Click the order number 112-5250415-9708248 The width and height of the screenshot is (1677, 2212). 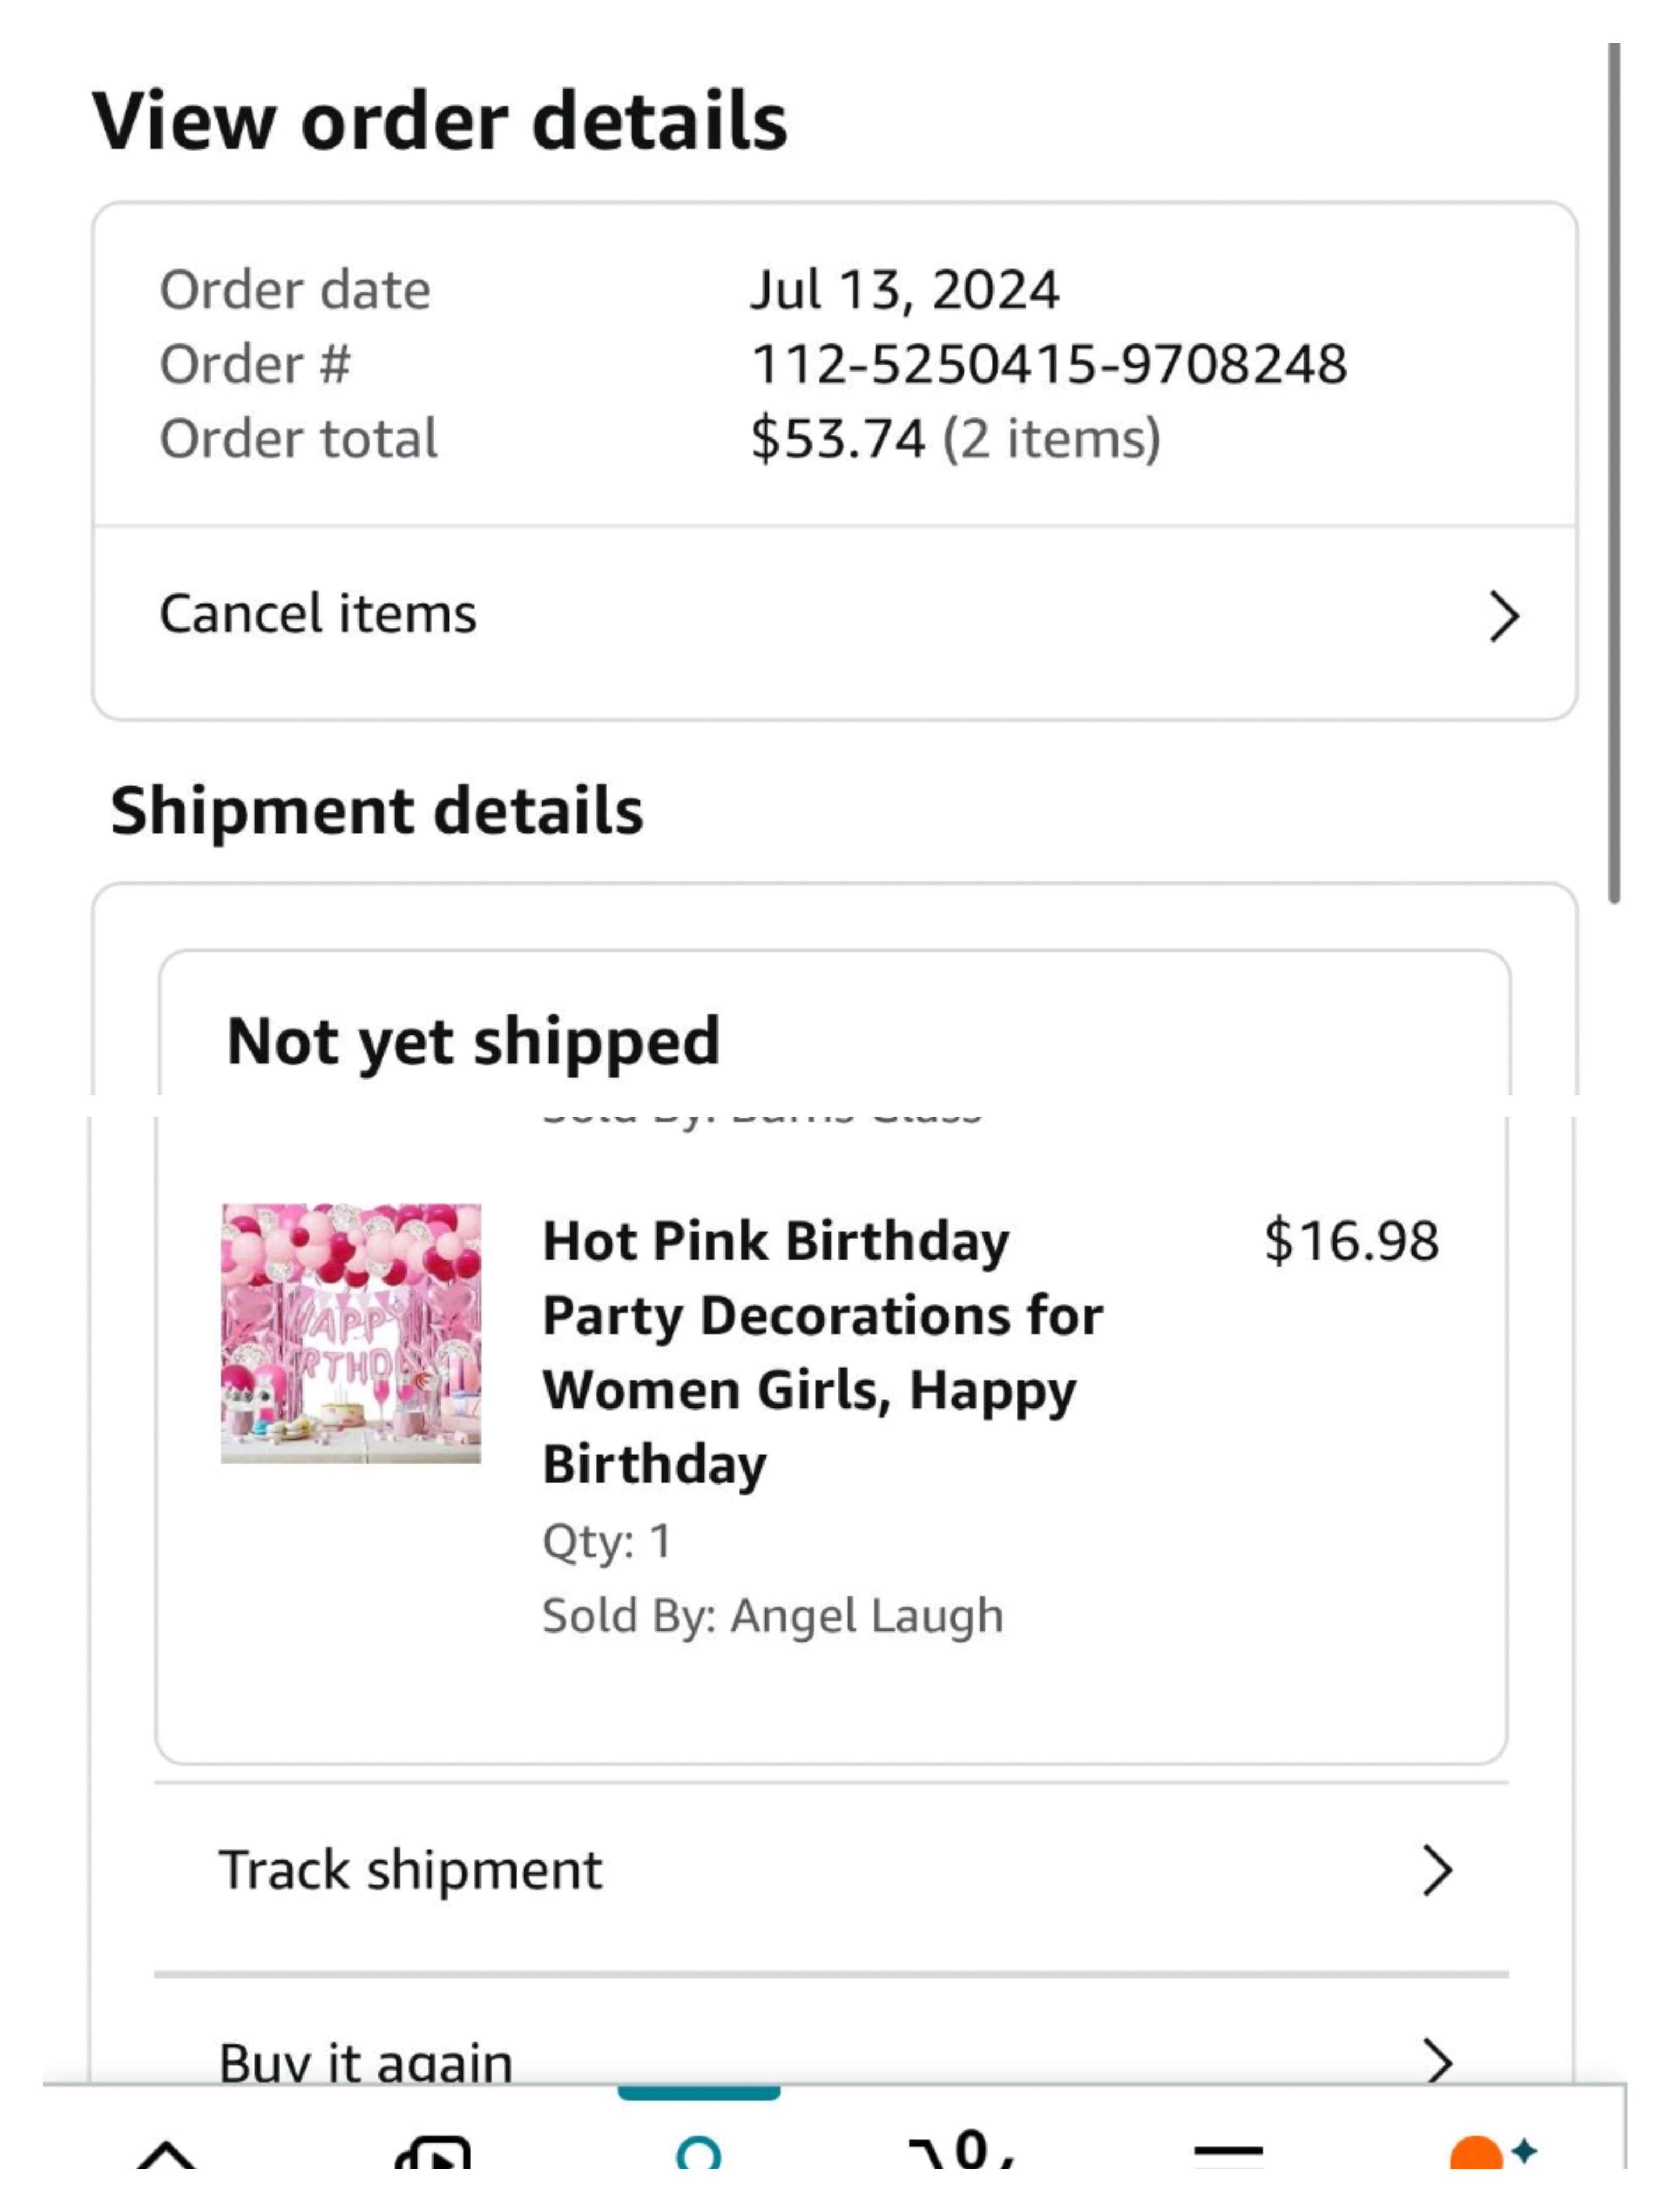coord(1048,364)
